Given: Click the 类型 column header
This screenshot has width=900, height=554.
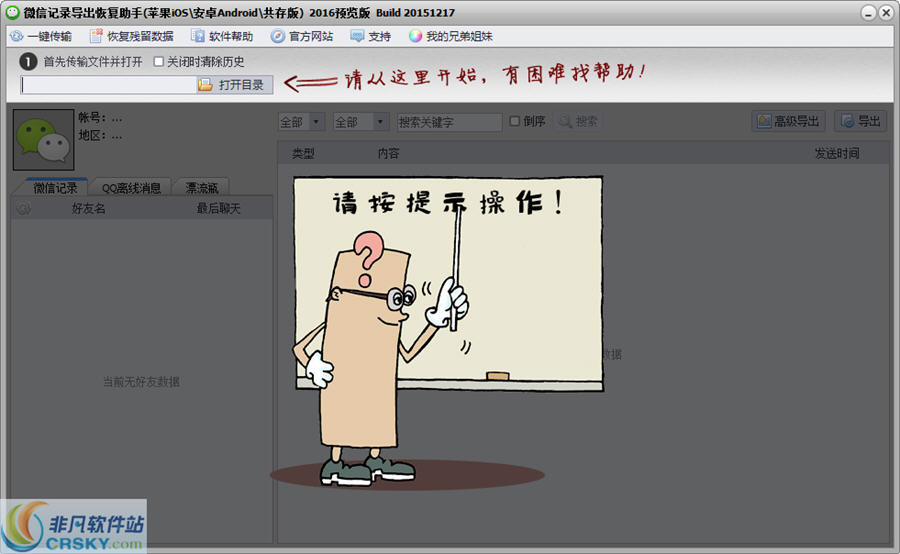Looking at the screenshot, I should click(x=303, y=153).
